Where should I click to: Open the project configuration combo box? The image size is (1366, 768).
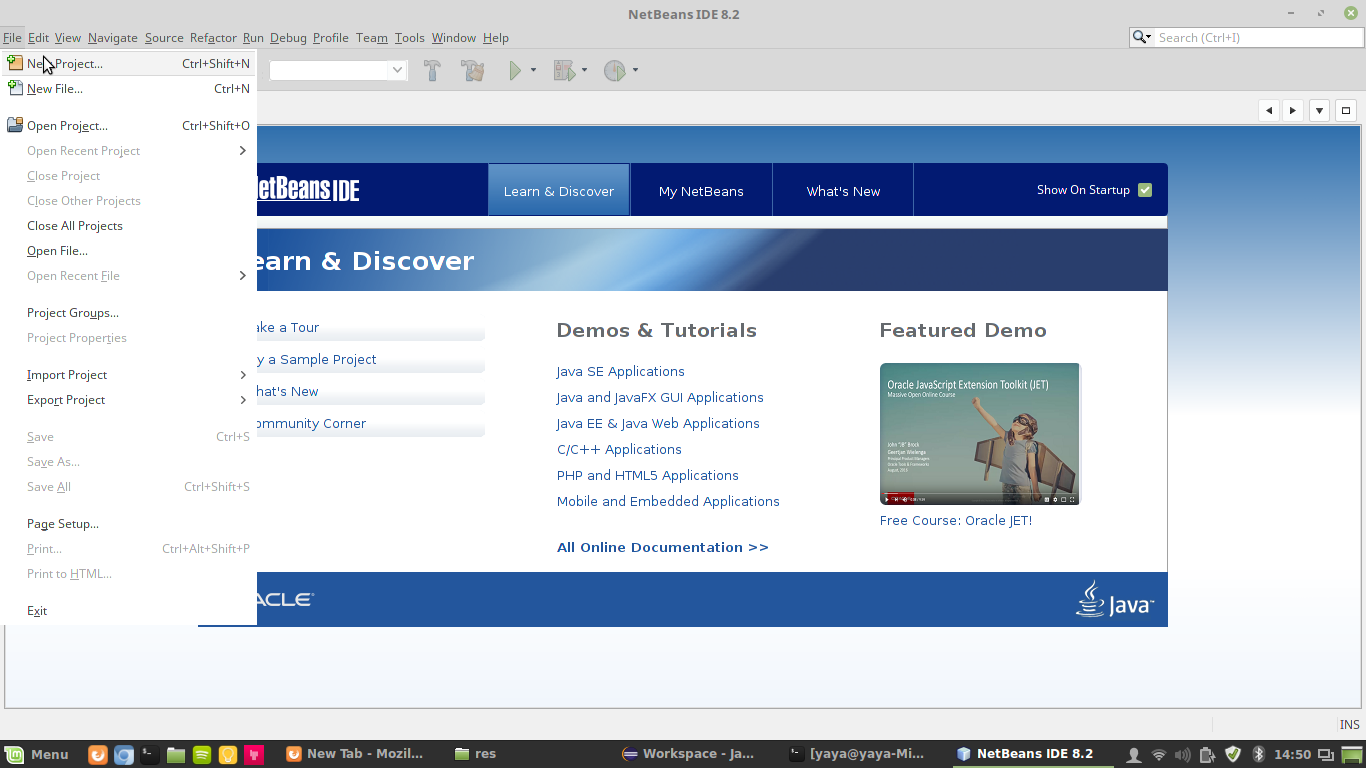(x=337, y=70)
